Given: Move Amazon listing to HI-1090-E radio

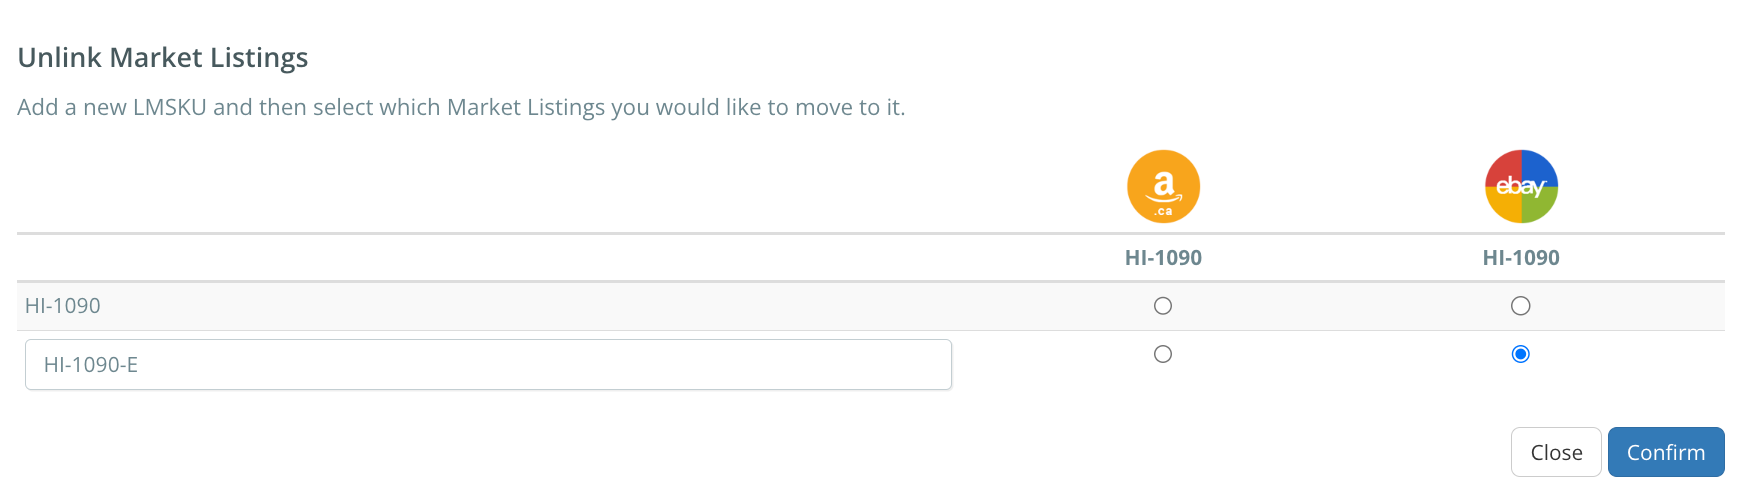Looking at the screenshot, I should pos(1163,354).
